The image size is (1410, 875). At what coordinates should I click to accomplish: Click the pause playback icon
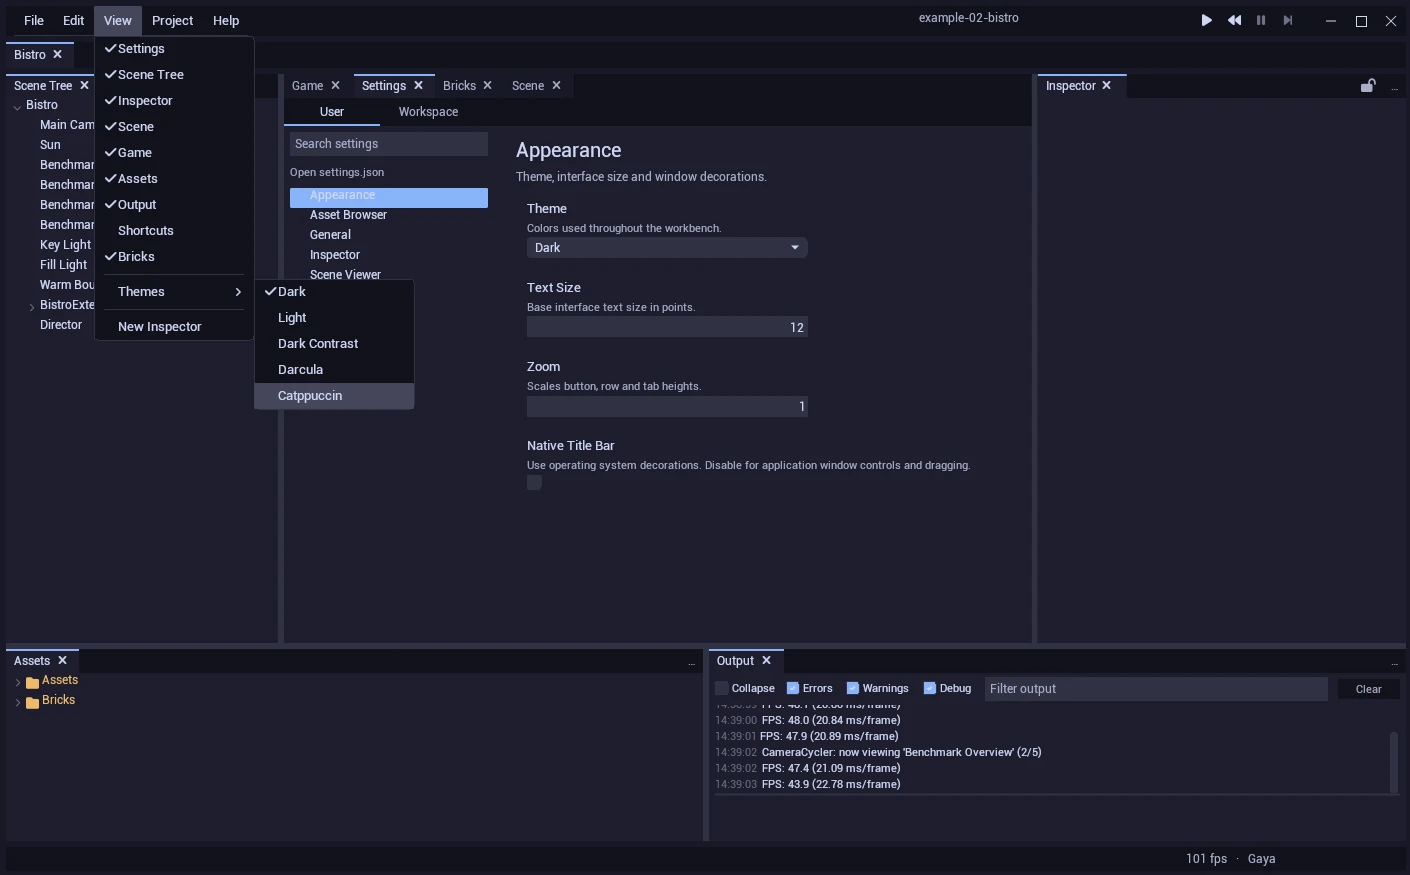pos(1261,20)
